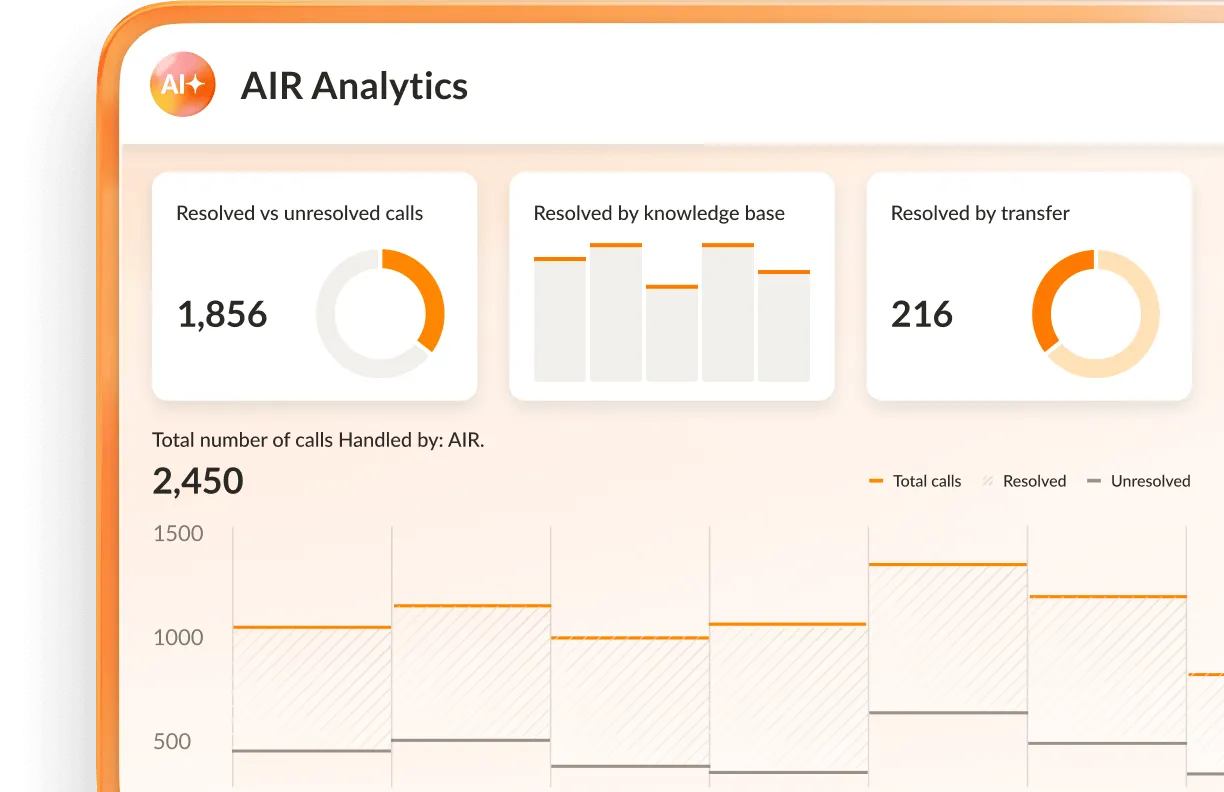Click the shortest bar in Resolved by knowledge base
Image resolution: width=1224 pixels, height=792 pixels.
672,334
